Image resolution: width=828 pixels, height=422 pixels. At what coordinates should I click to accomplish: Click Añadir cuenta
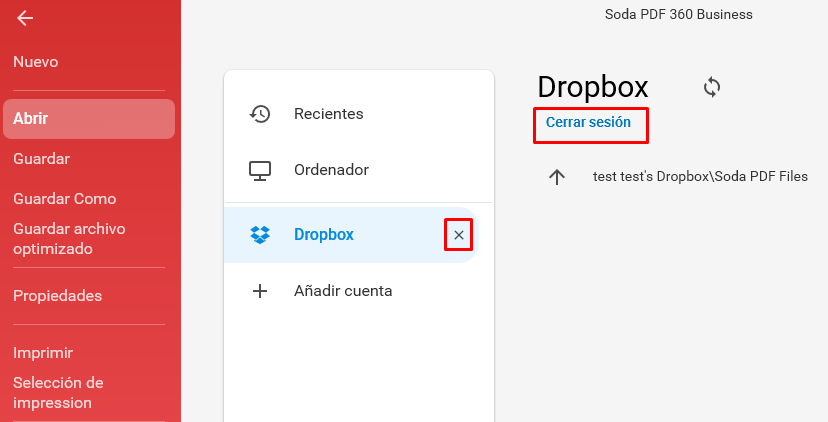(343, 291)
